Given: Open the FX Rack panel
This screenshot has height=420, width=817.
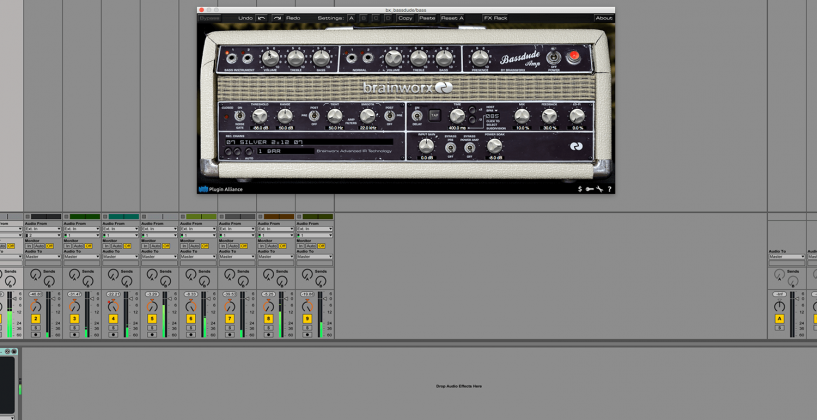Looking at the screenshot, I should (495, 18).
